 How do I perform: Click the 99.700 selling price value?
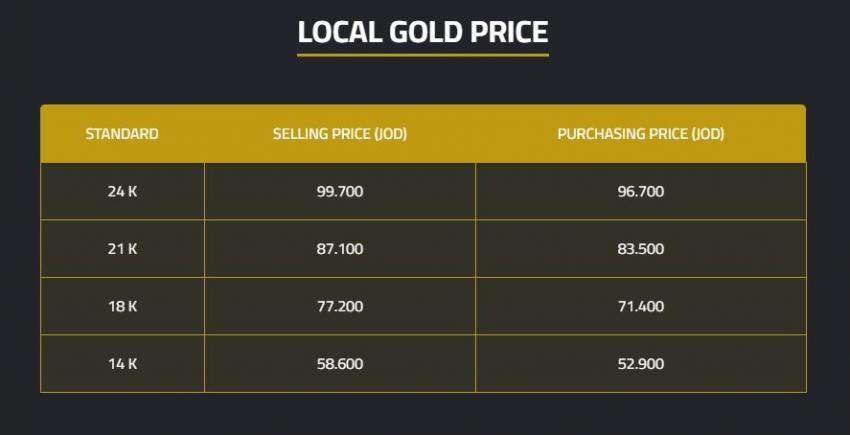click(340, 191)
